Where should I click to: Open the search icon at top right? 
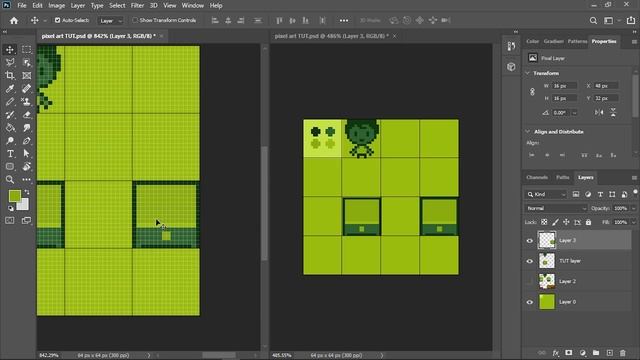593,20
